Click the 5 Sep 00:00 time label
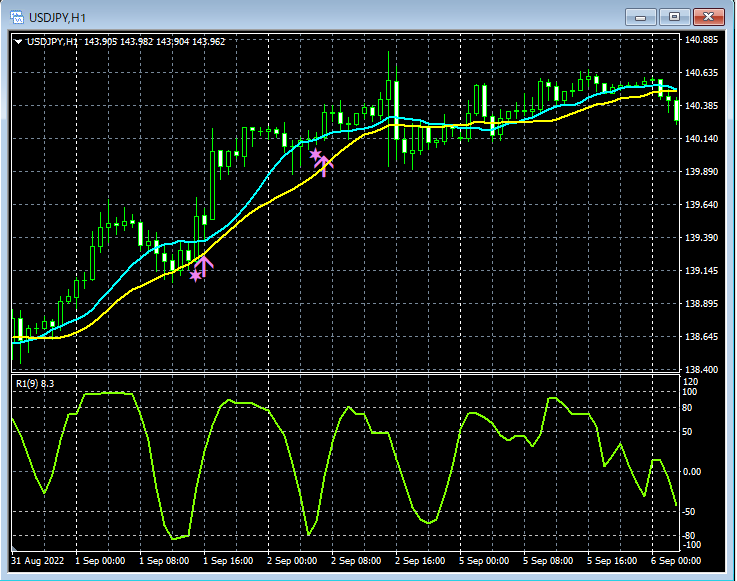The width and height of the screenshot is (737, 581). coord(484,561)
